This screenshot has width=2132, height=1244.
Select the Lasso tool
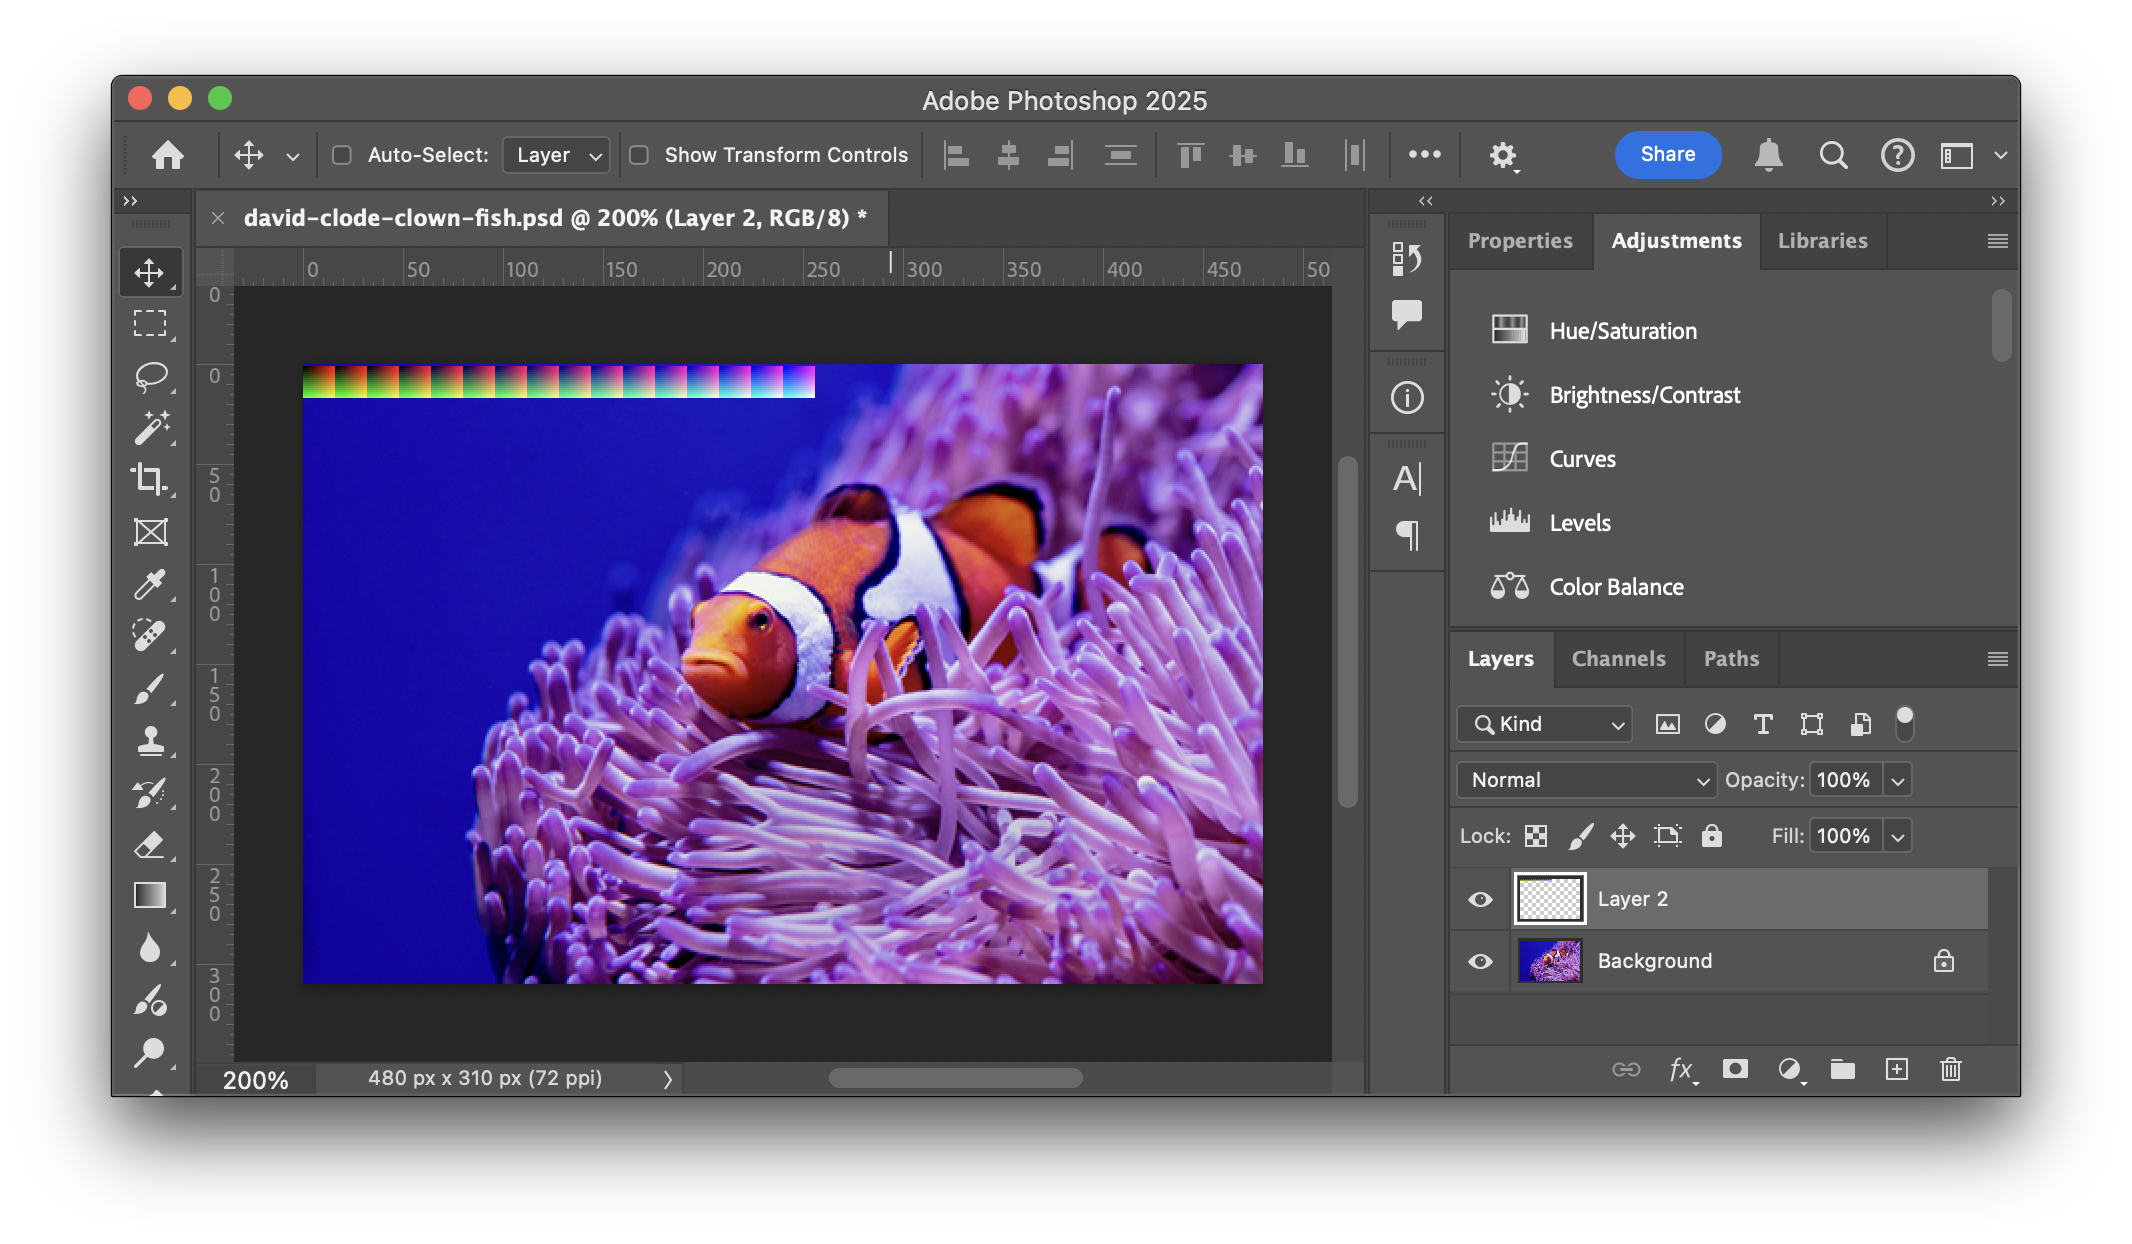tap(151, 376)
